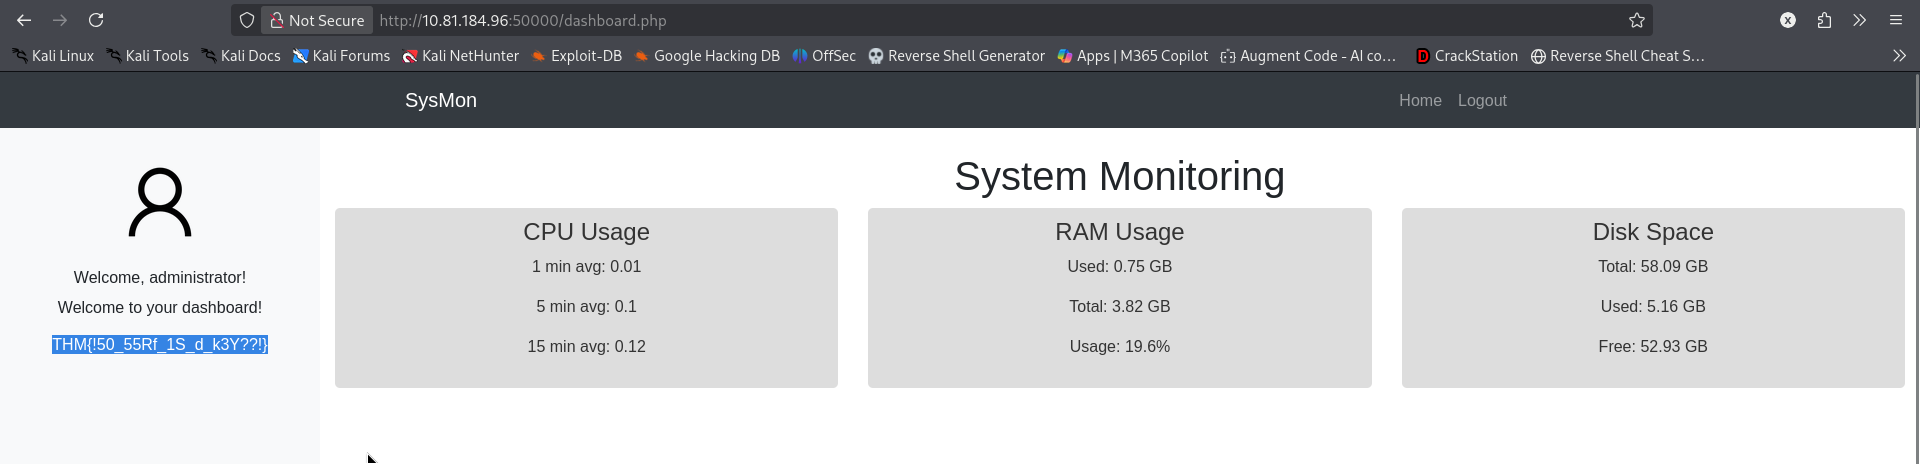Click the Used: 5.16 GB value

[x=1653, y=306]
